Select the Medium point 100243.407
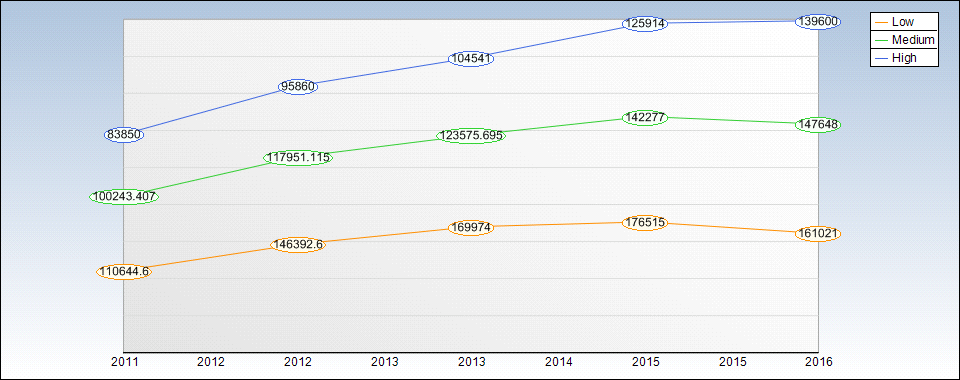The image size is (960, 380). 124,197
